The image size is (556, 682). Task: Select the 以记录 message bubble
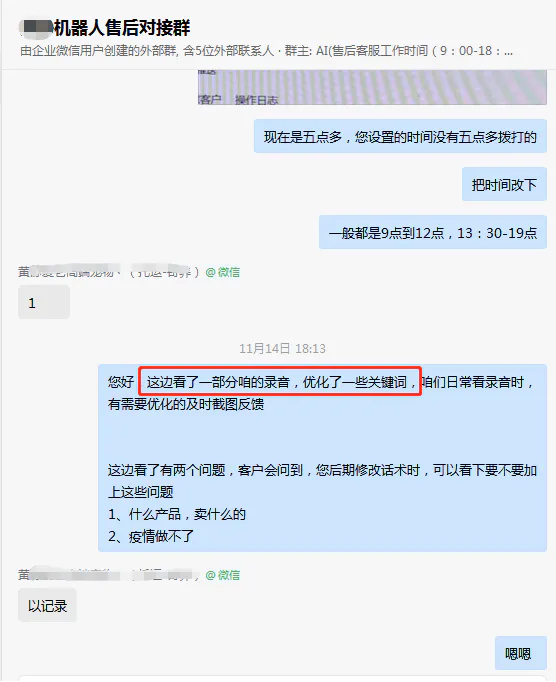point(47,605)
